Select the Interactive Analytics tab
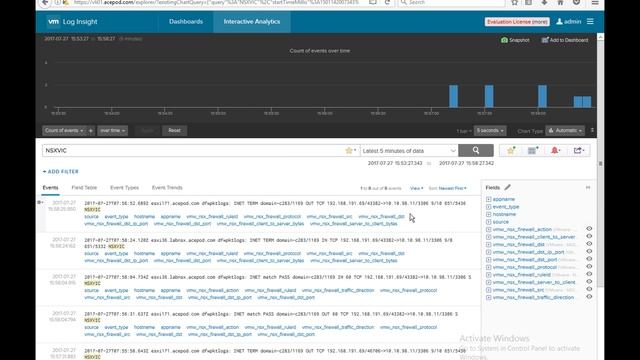This screenshot has width=640, height=360. (252, 22)
